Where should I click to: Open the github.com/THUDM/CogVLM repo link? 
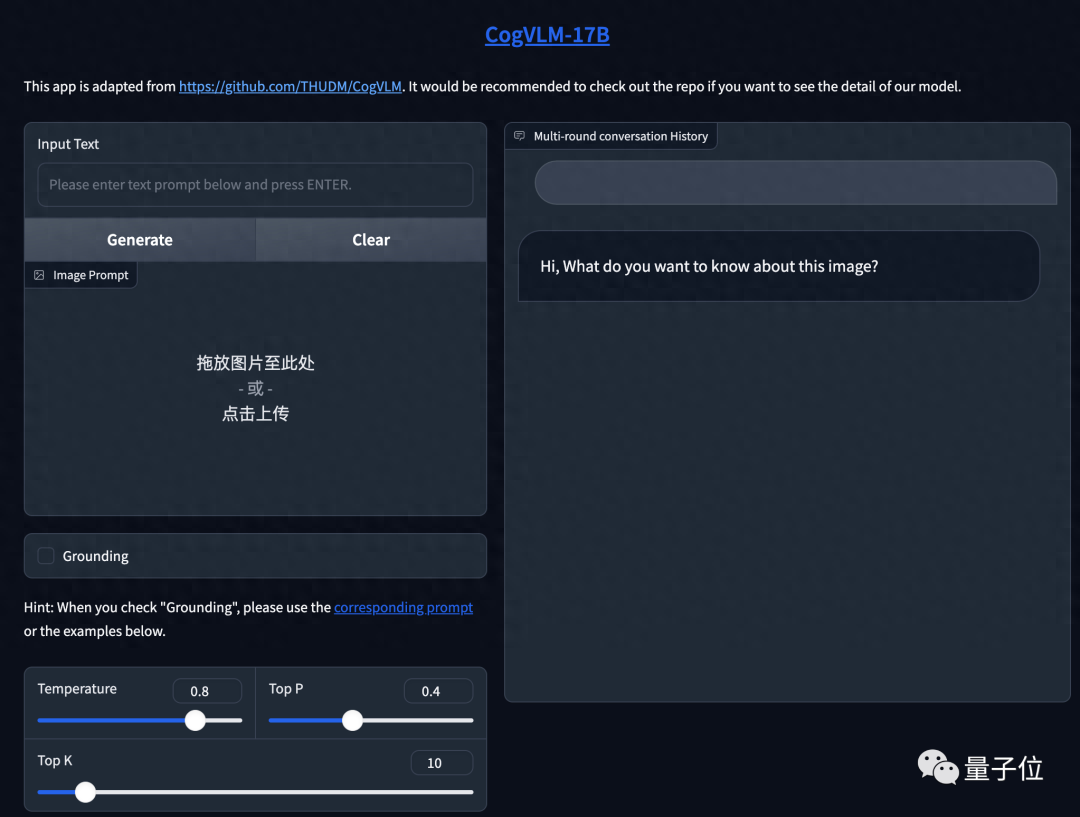290,87
